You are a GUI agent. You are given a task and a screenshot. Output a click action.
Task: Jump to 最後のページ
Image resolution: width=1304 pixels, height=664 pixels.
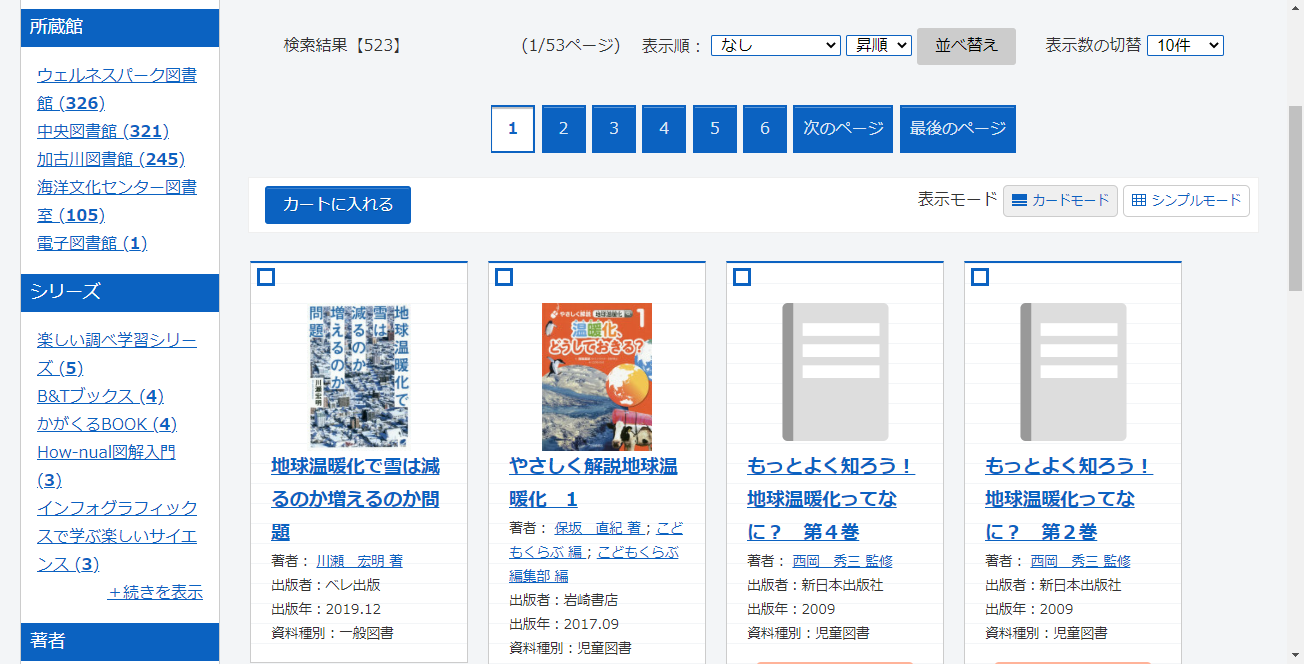coord(957,128)
